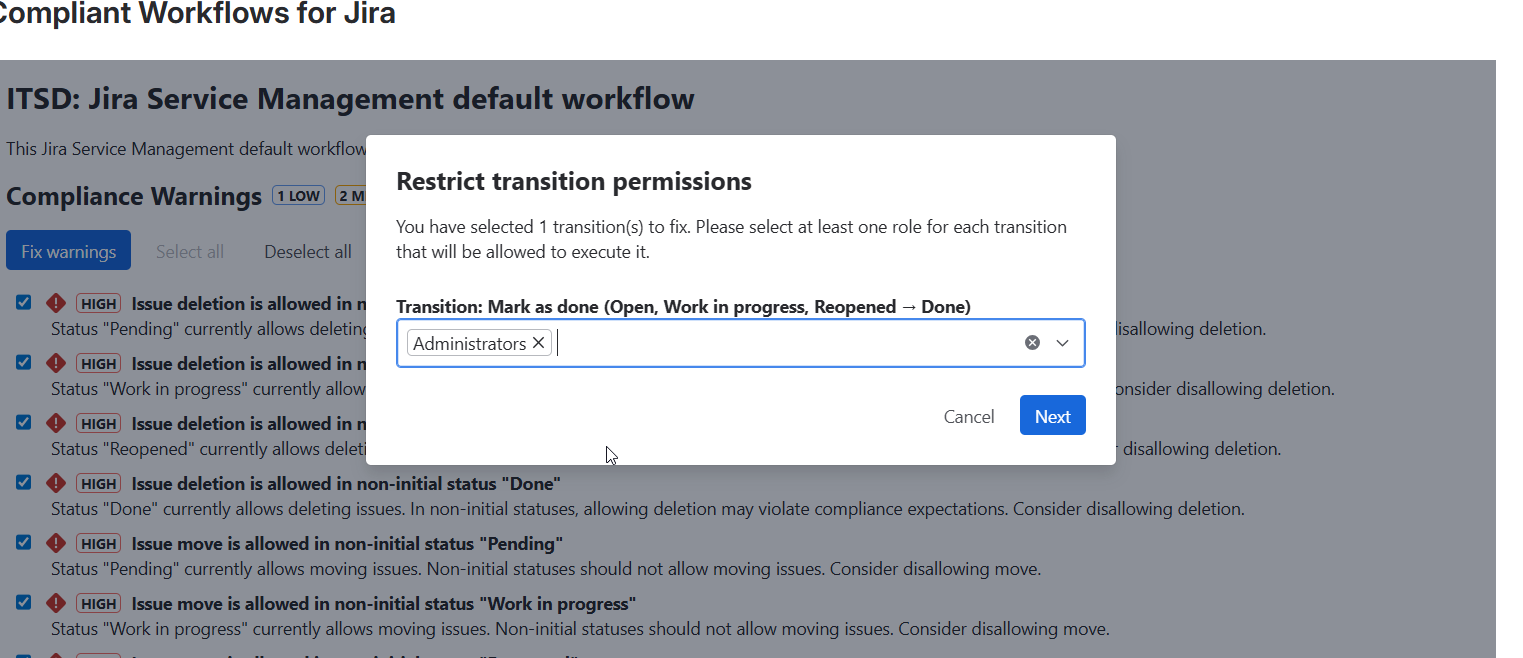The image size is (1523, 658).
Task: Click red warning icon for move "Work in progress"
Action: pyautogui.click(x=56, y=603)
